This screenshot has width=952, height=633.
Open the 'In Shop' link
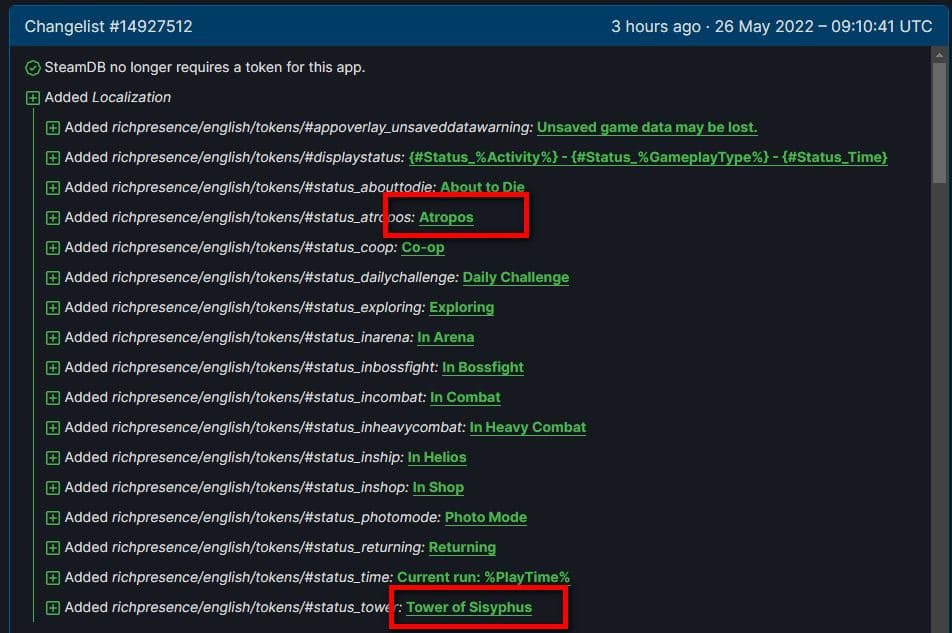(438, 488)
